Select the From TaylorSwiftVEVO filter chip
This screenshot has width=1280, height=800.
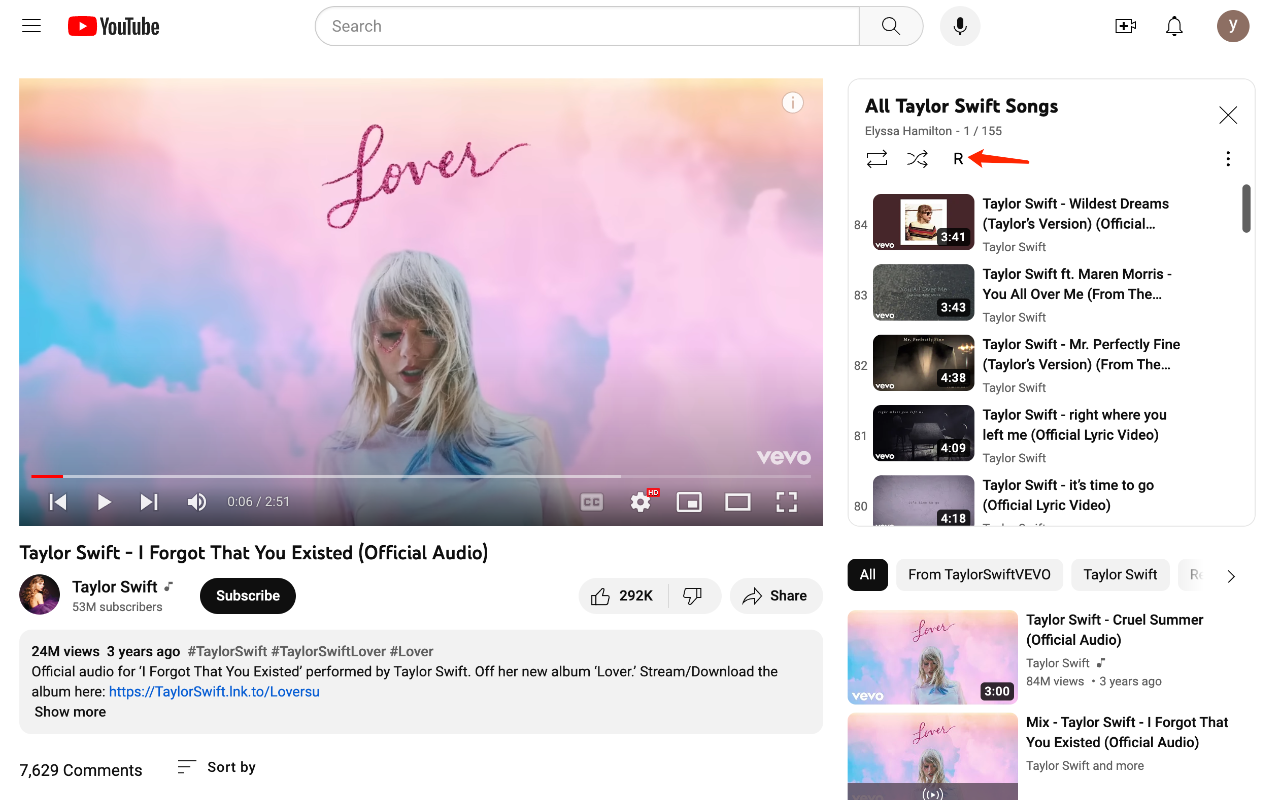coord(979,574)
